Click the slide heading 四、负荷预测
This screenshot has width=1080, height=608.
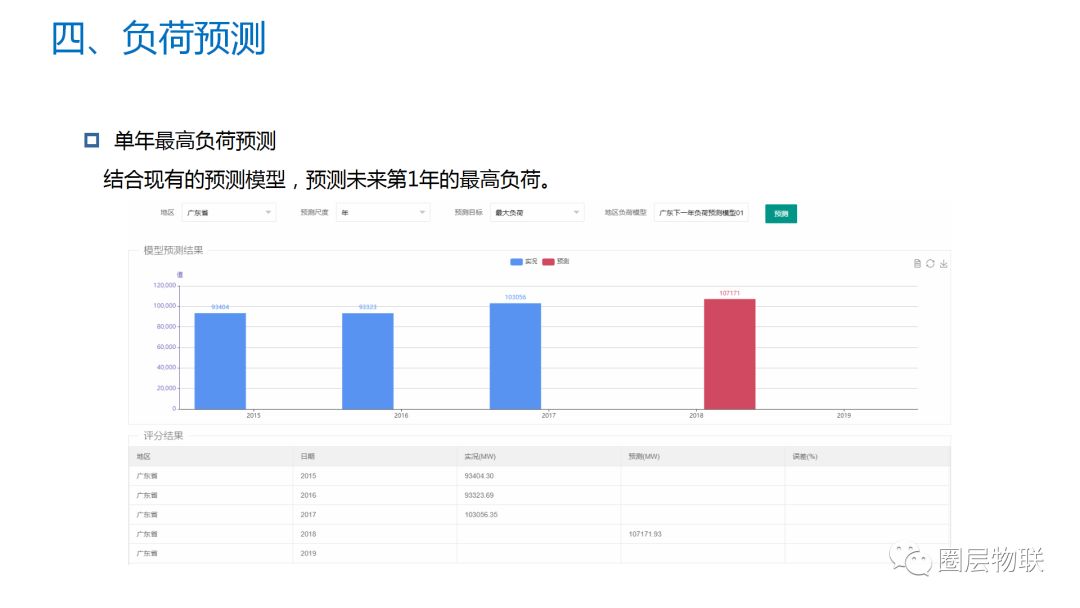pyautogui.click(x=158, y=38)
